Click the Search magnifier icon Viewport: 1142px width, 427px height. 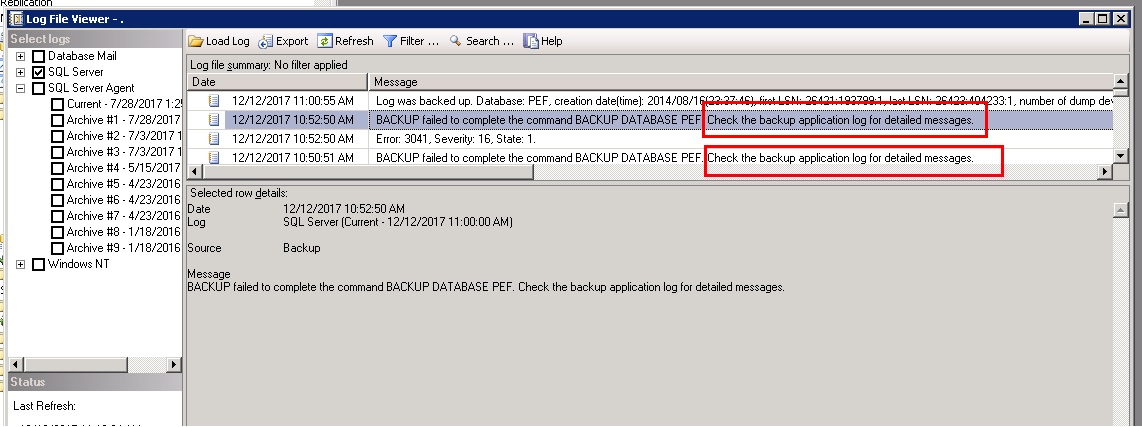coord(456,42)
